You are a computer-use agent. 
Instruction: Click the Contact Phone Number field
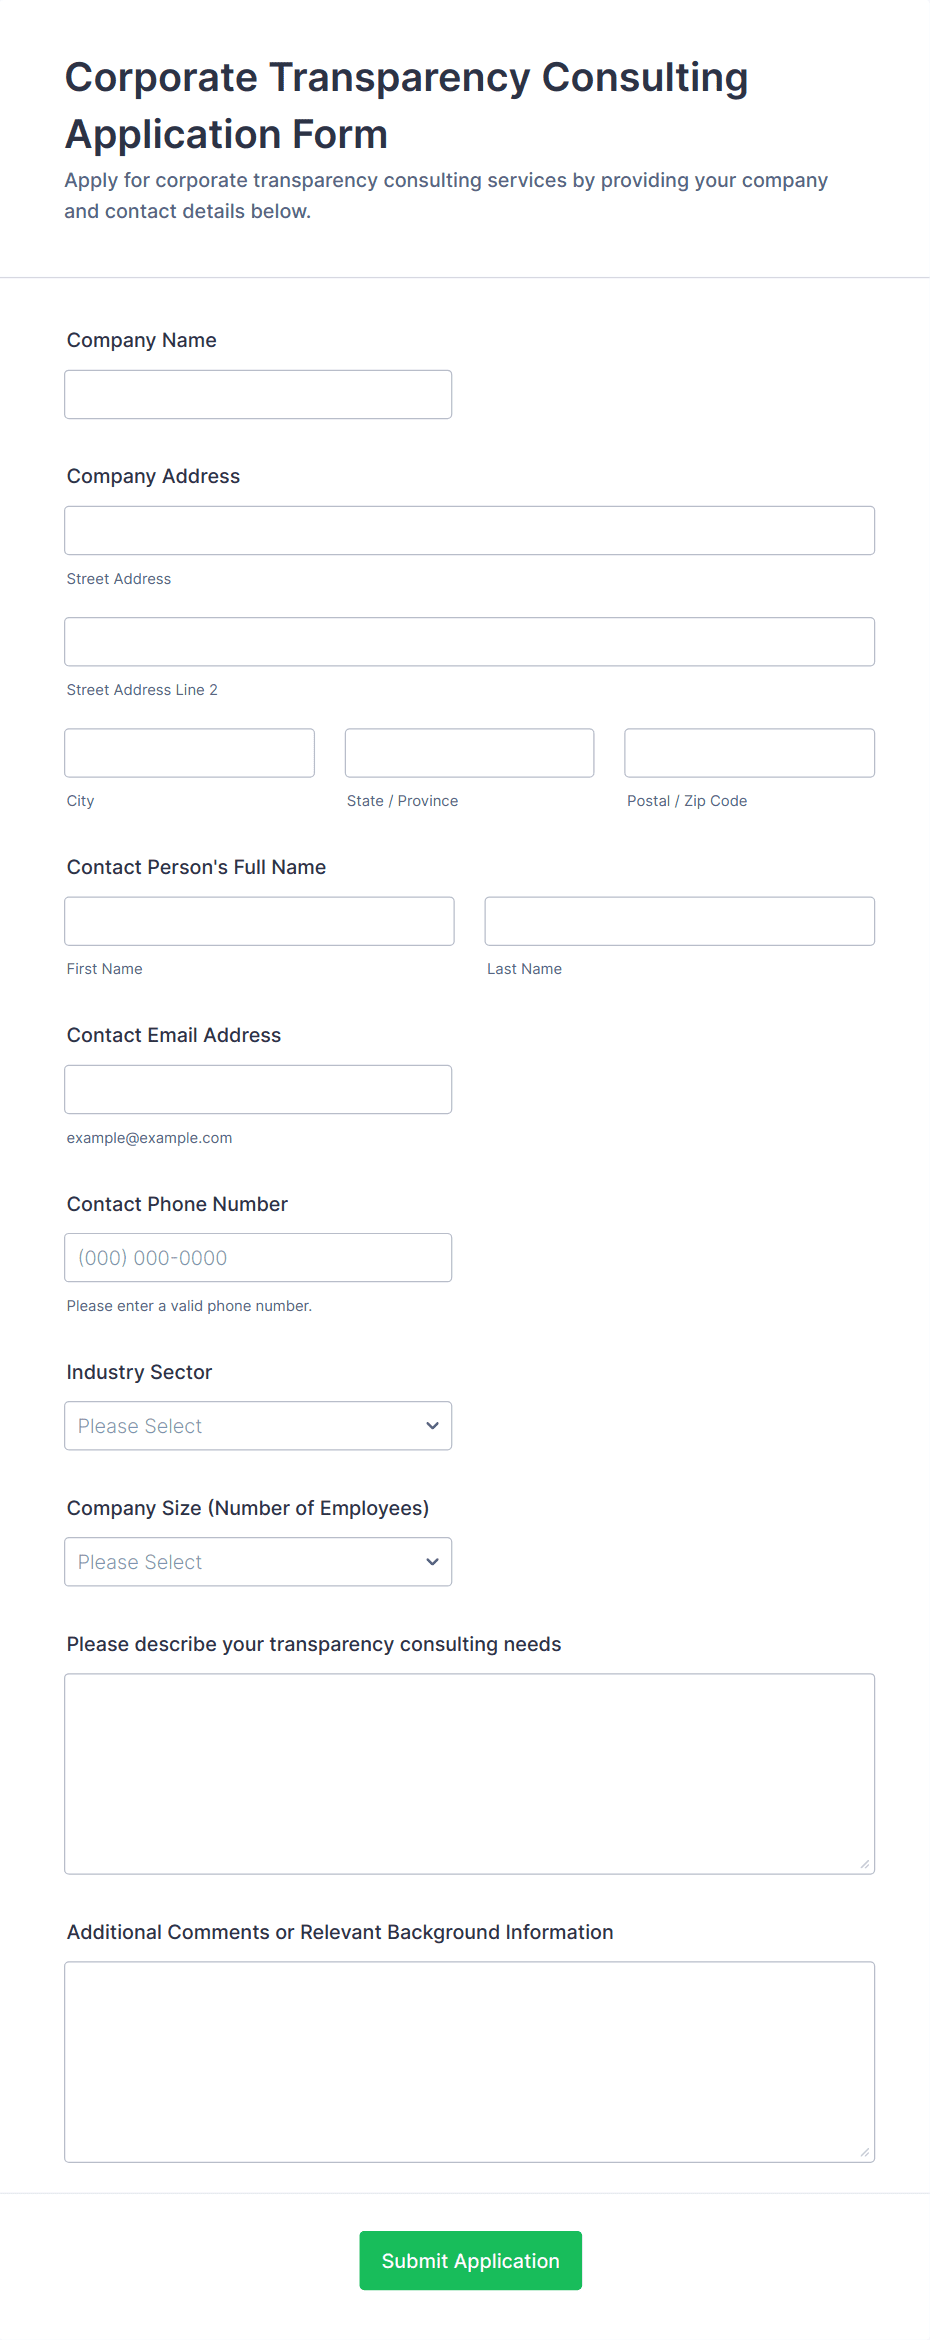[x=257, y=1257]
